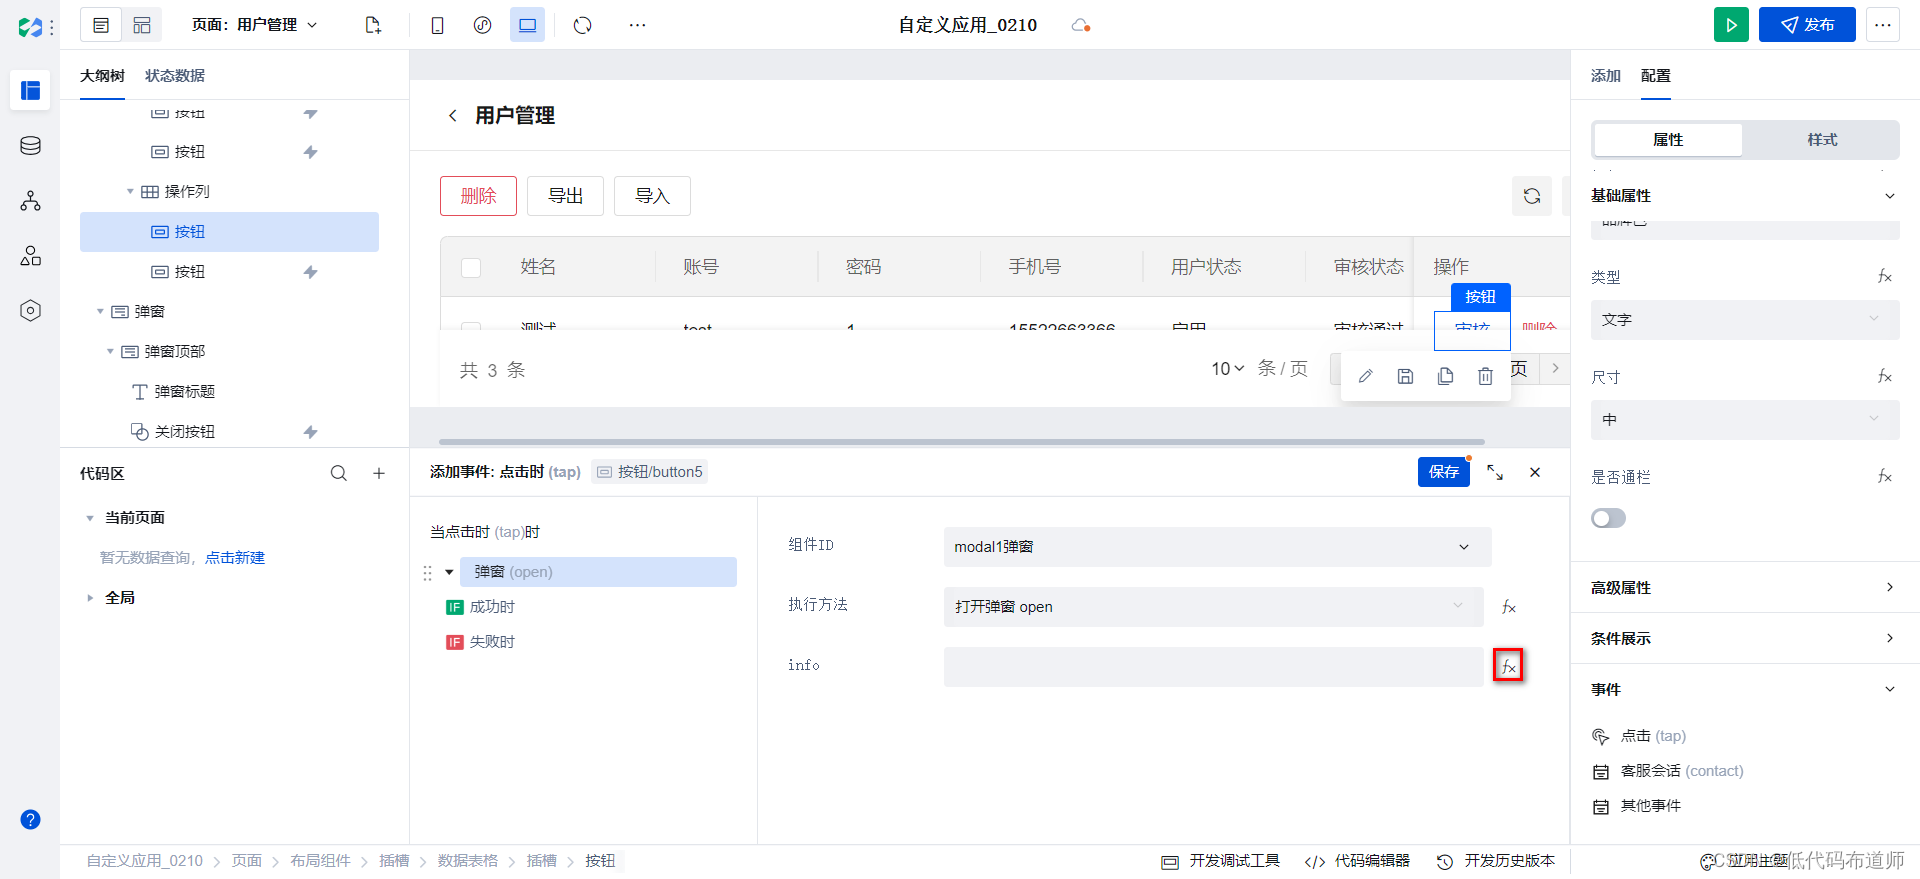Click the green preview play button
Screen dimensions: 1920x879
[x=1731, y=25]
